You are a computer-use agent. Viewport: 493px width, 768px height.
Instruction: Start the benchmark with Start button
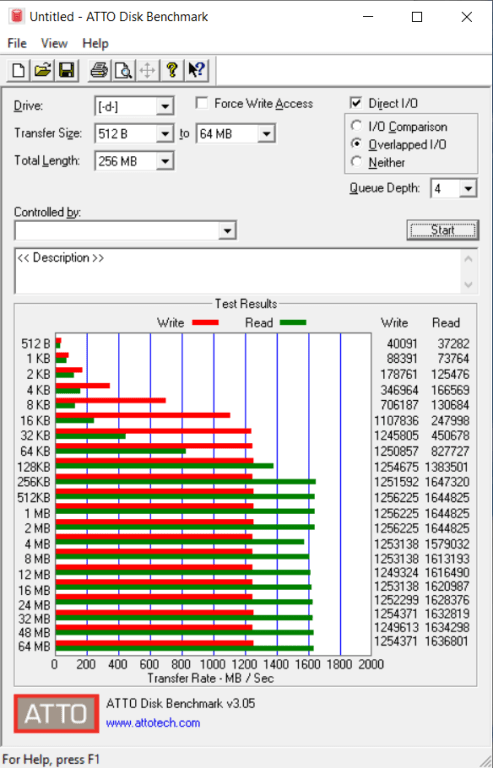pos(443,230)
